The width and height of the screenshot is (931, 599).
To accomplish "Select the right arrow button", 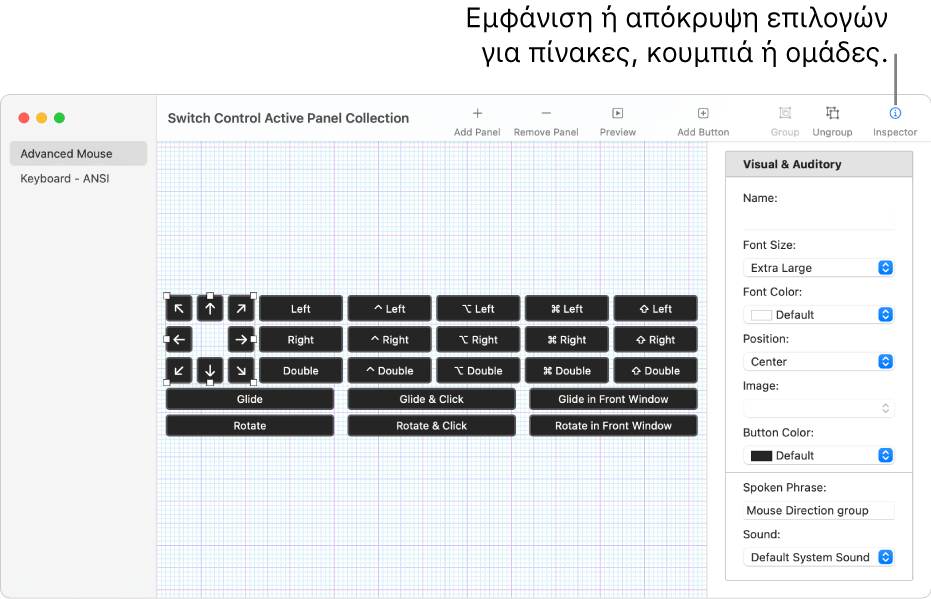I will [241, 340].
